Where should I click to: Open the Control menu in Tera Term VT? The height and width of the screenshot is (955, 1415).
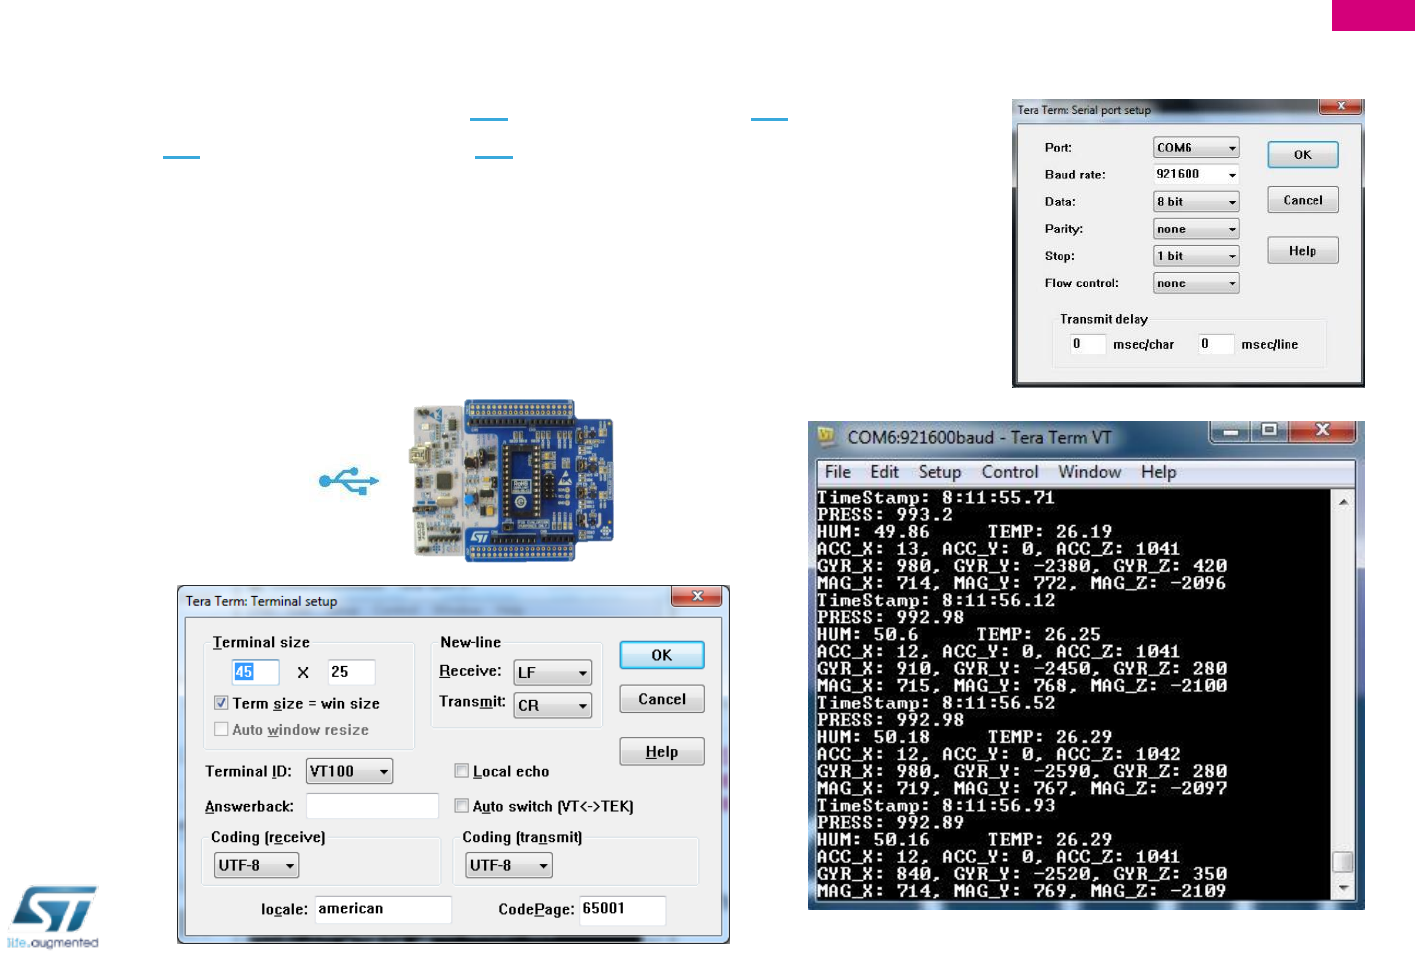[1010, 472]
